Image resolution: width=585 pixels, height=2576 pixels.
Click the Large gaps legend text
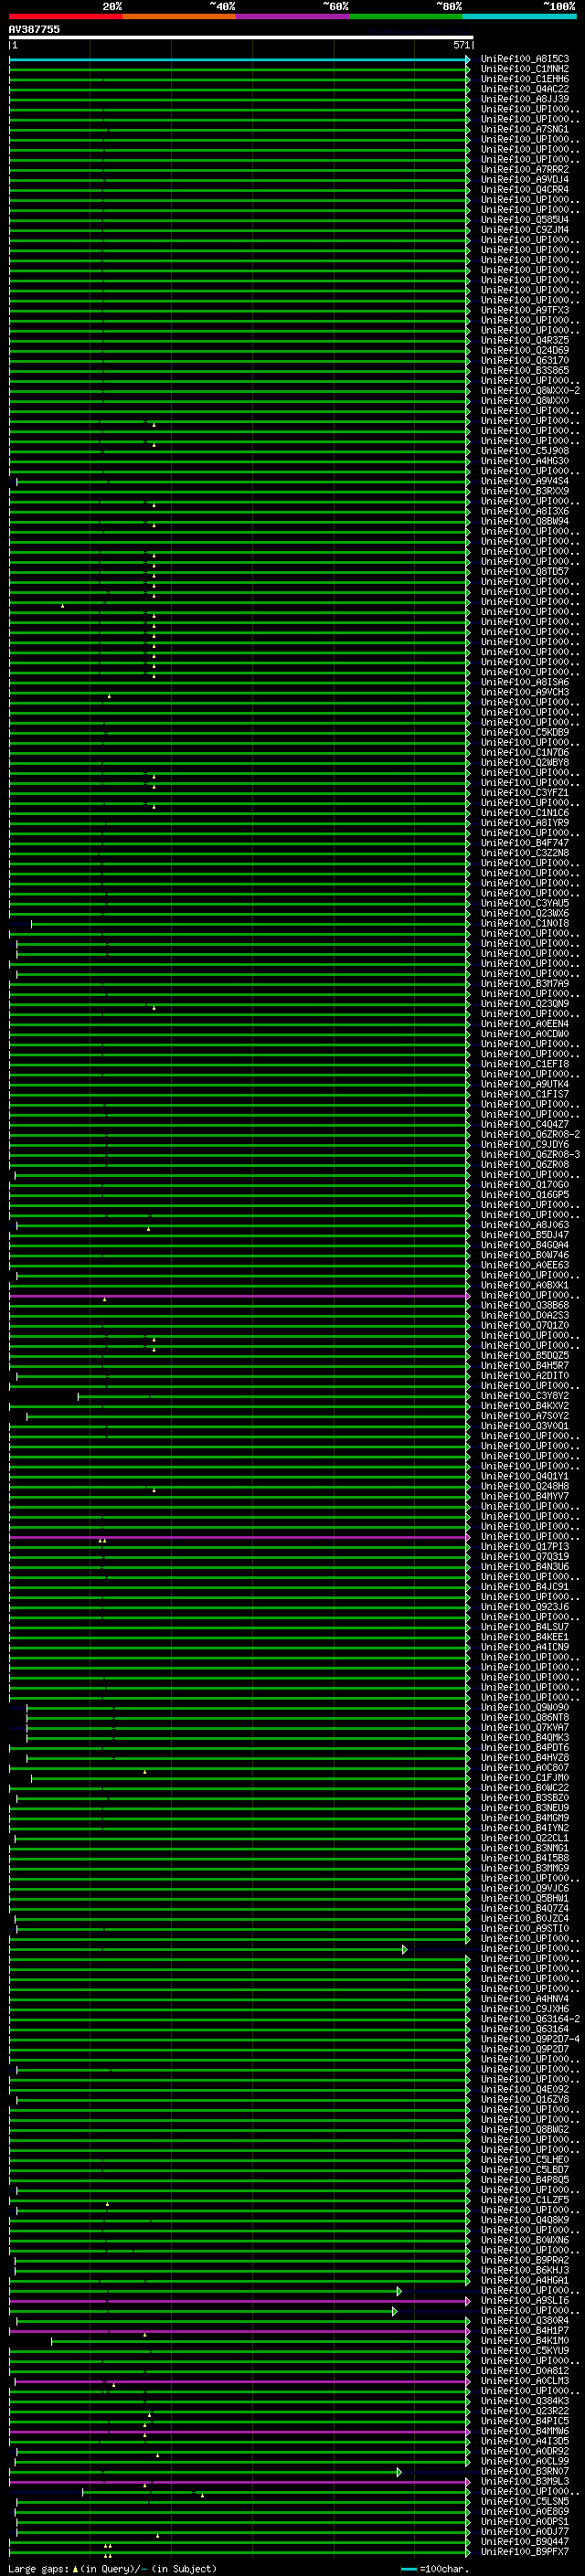[x=112, y=2568]
